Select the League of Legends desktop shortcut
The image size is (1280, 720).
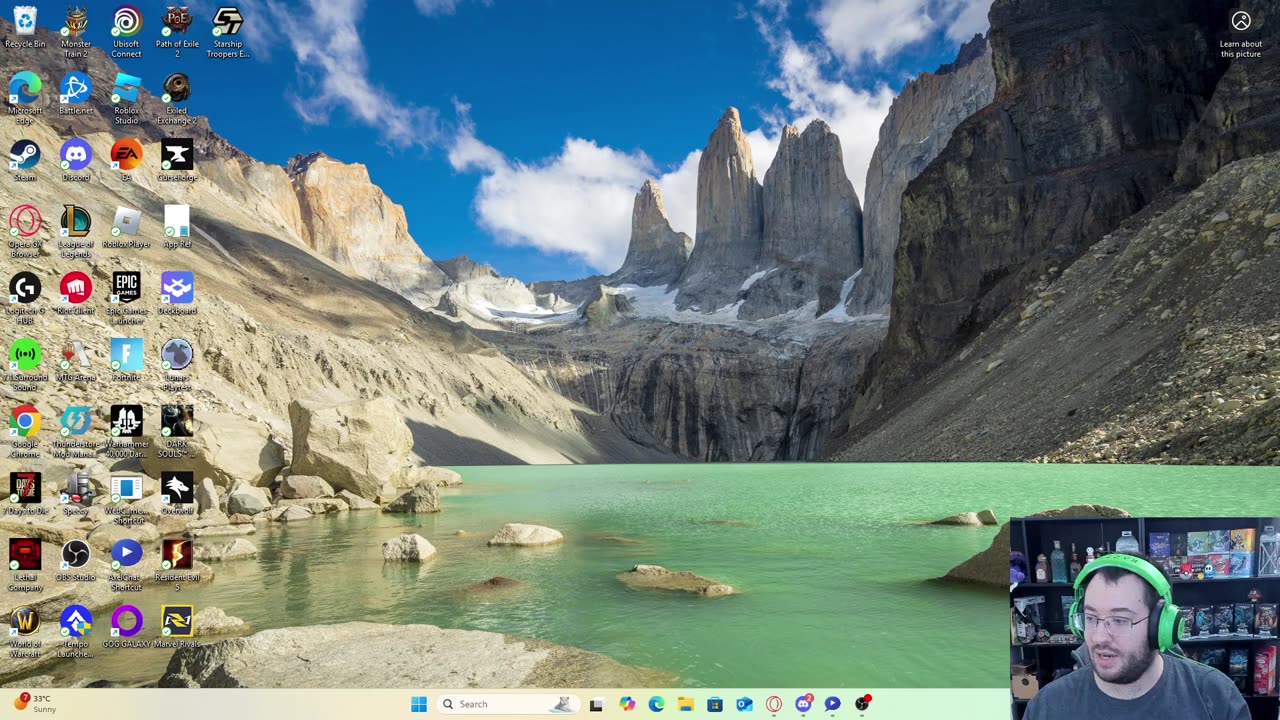pyautogui.click(x=76, y=232)
